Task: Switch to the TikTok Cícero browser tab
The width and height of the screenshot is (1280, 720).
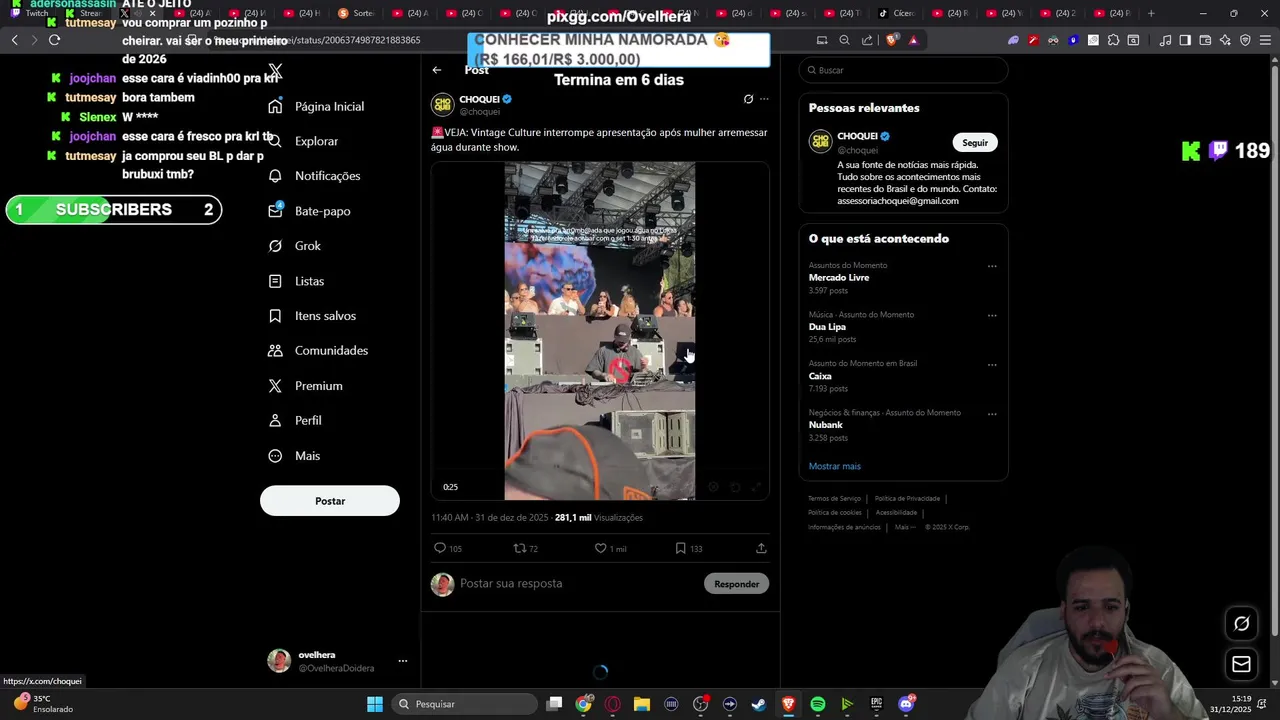Action: click(897, 14)
